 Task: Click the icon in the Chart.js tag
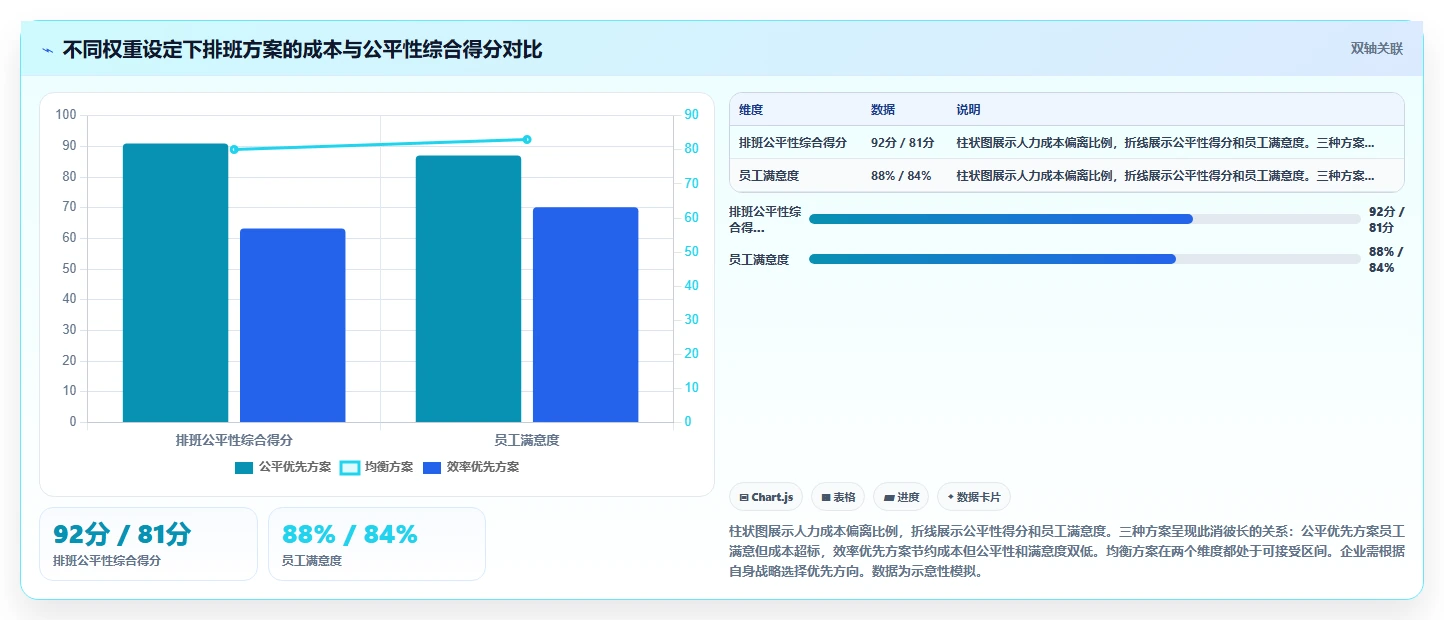[x=744, y=497]
